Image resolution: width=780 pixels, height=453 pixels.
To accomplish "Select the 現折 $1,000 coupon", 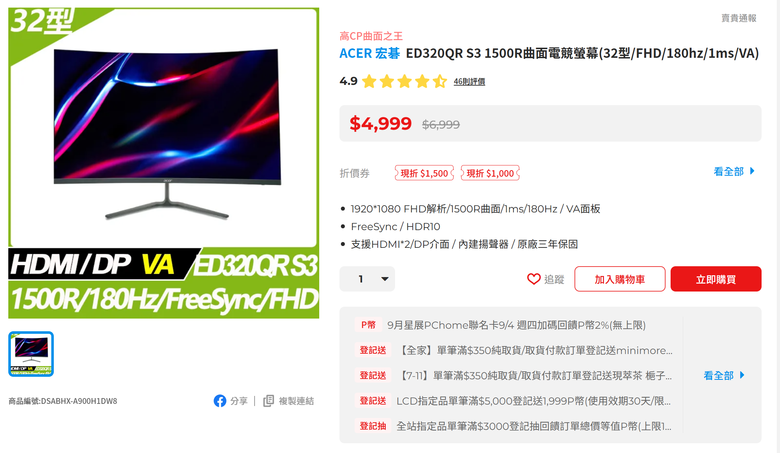I will pos(490,173).
